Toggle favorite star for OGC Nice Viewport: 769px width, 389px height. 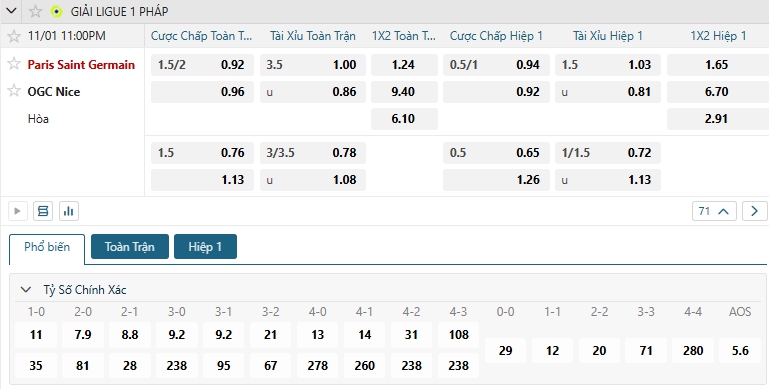click(14, 90)
